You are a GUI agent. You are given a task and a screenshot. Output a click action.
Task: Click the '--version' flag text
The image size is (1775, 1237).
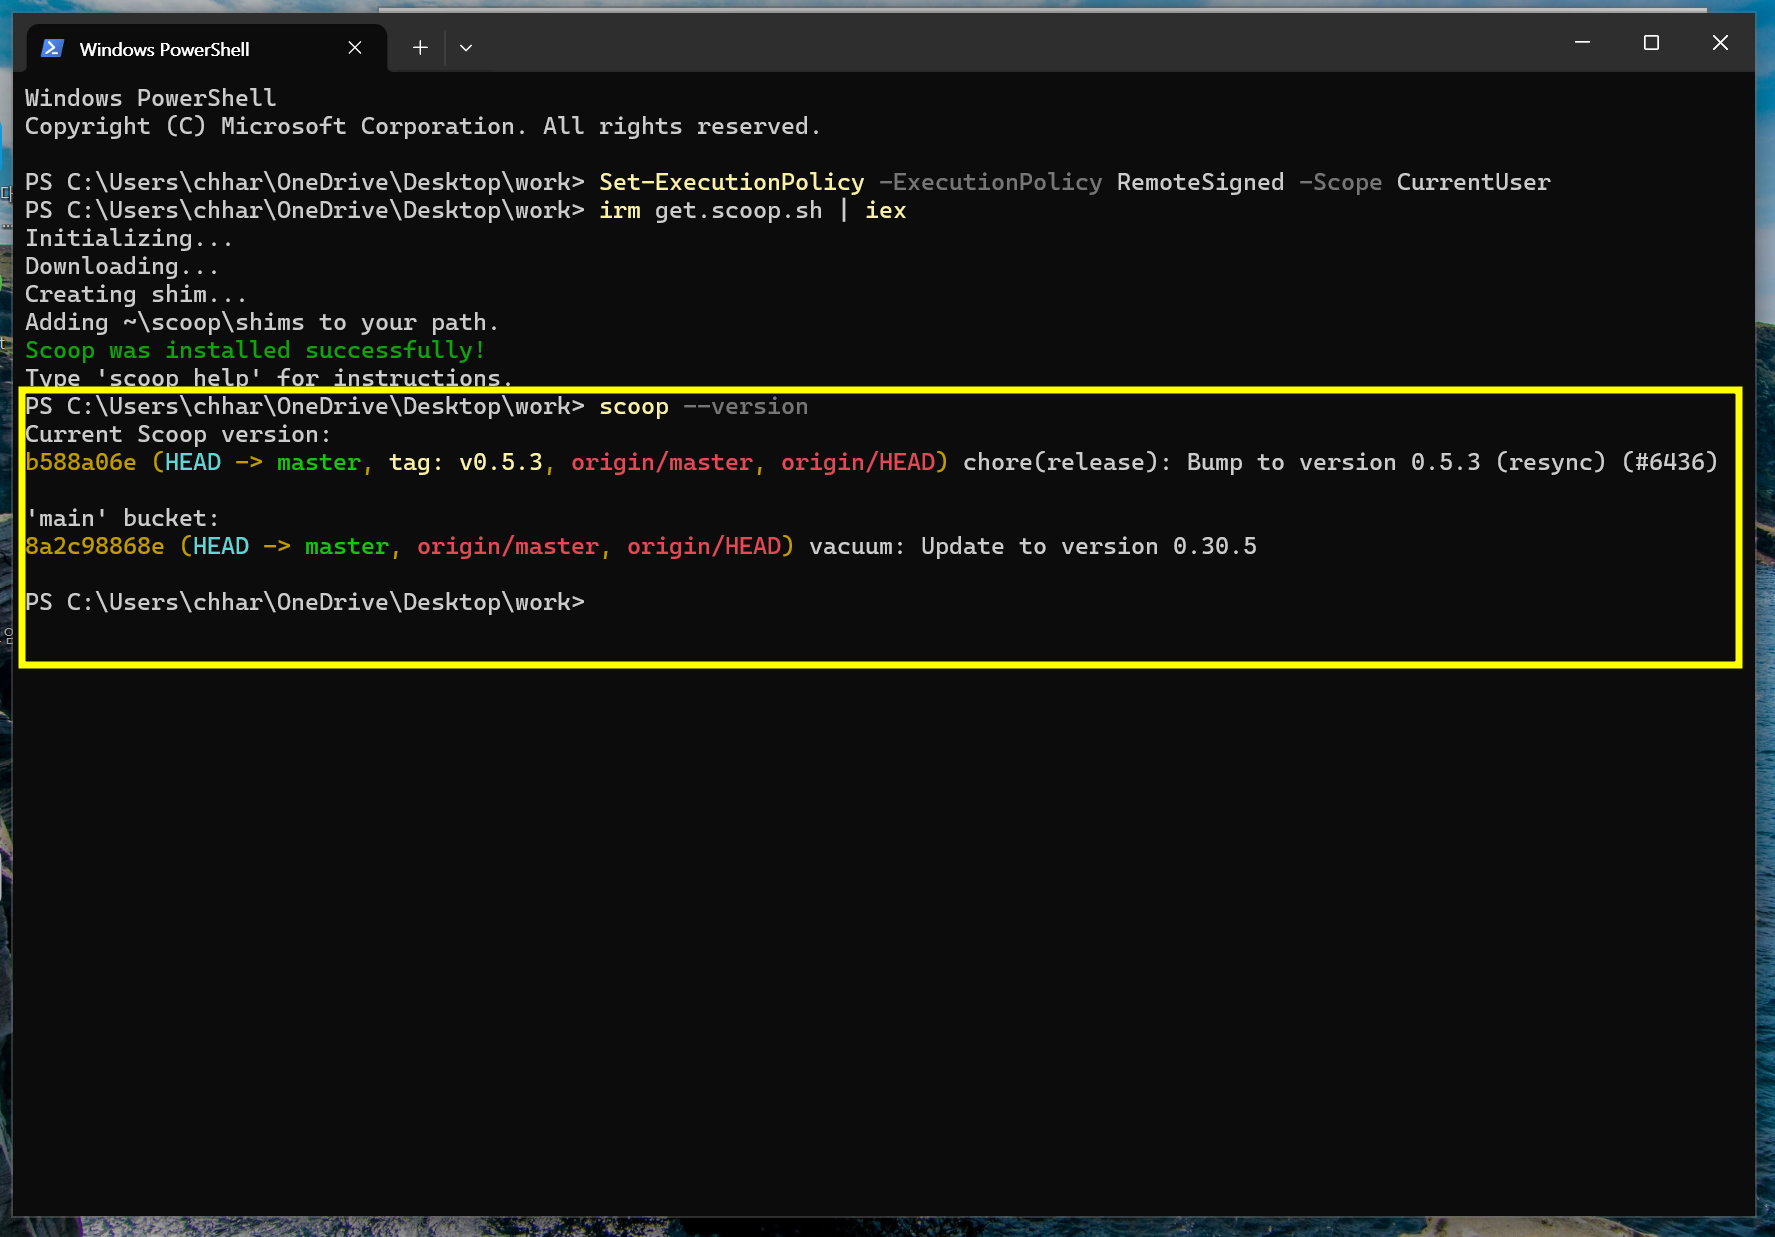click(x=745, y=407)
